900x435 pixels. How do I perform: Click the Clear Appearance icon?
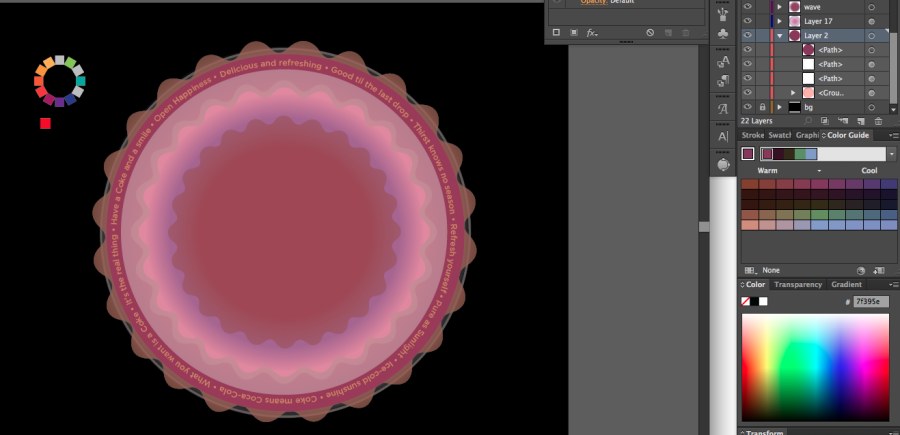(x=650, y=33)
